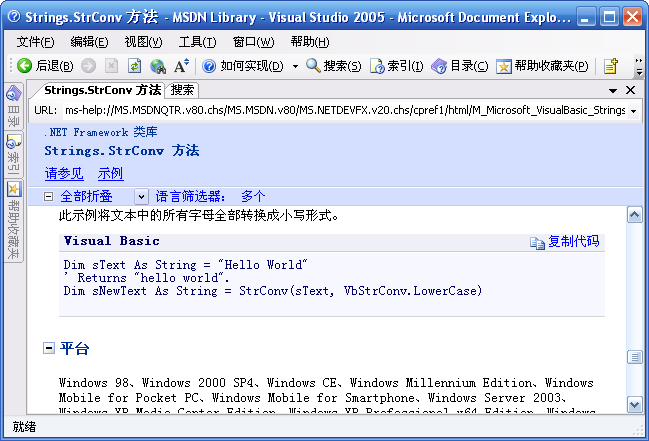This screenshot has height=441, width=649.
Task: Open the active files tab list dropdown
Action: click(613, 90)
